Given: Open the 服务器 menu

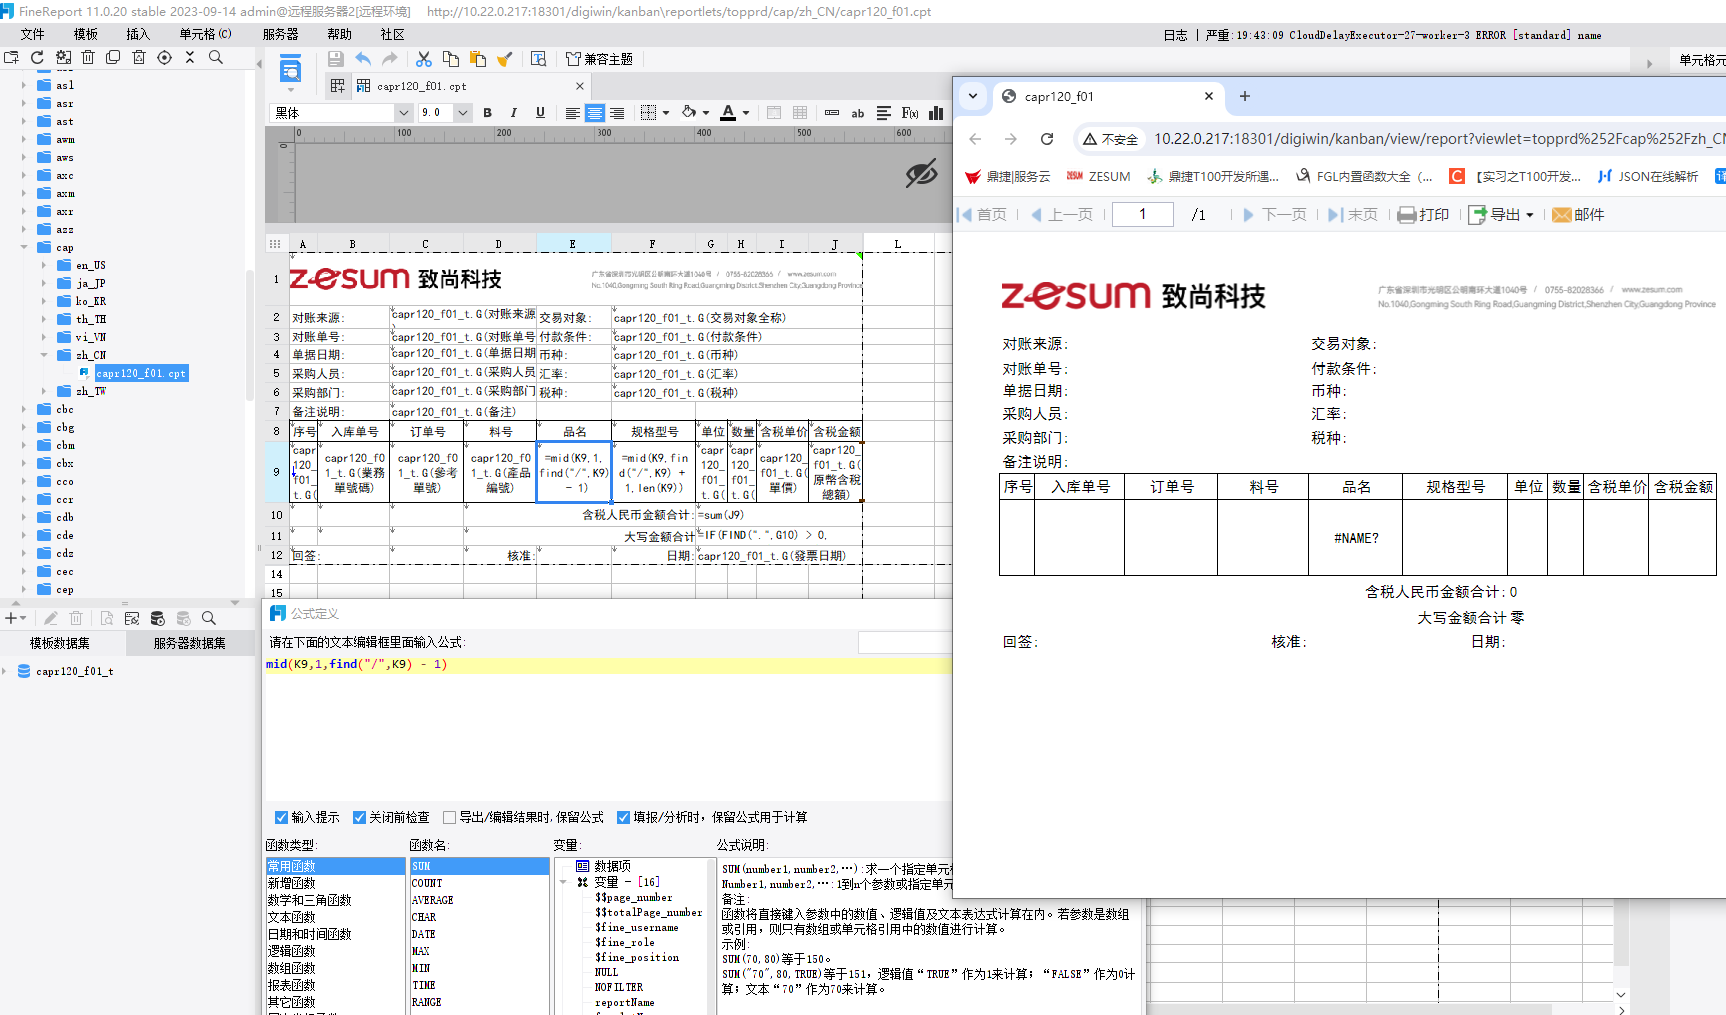Looking at the screenshot, I should (280, 34).
